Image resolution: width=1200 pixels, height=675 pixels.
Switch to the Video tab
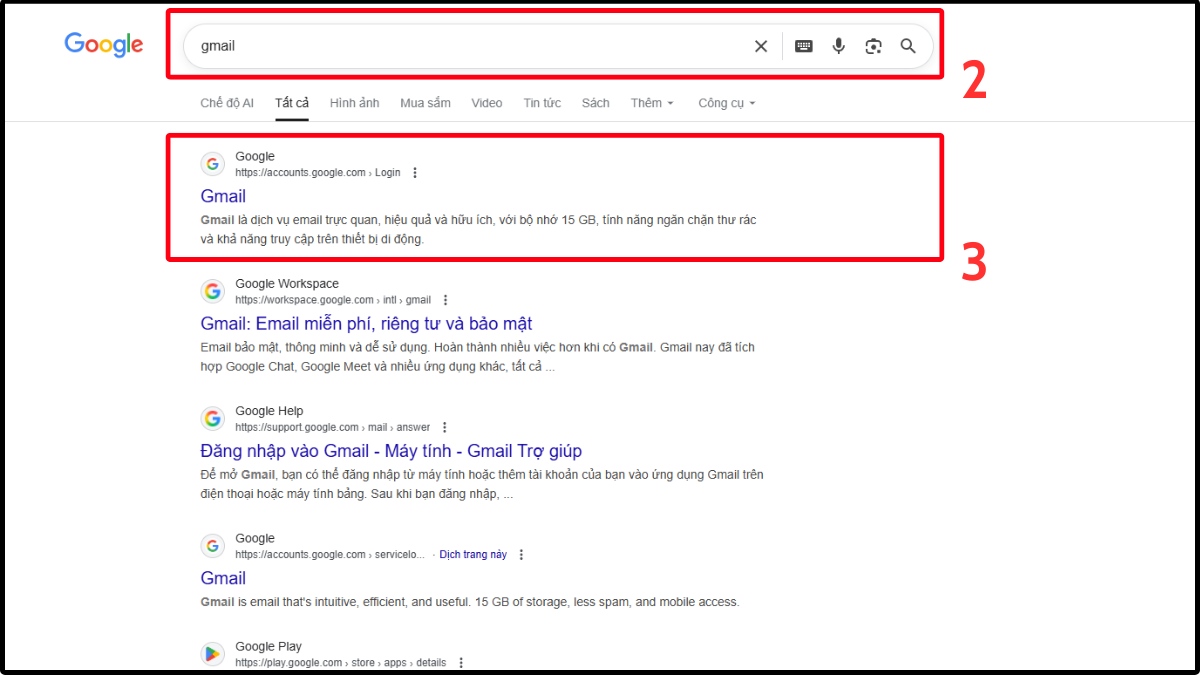click(486, 102)
